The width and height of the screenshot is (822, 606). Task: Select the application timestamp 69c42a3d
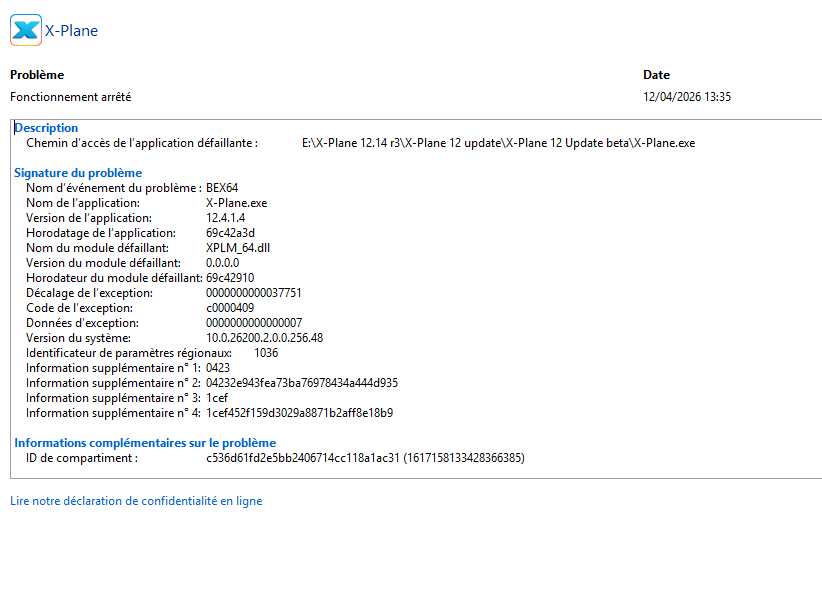pos(230,233)
